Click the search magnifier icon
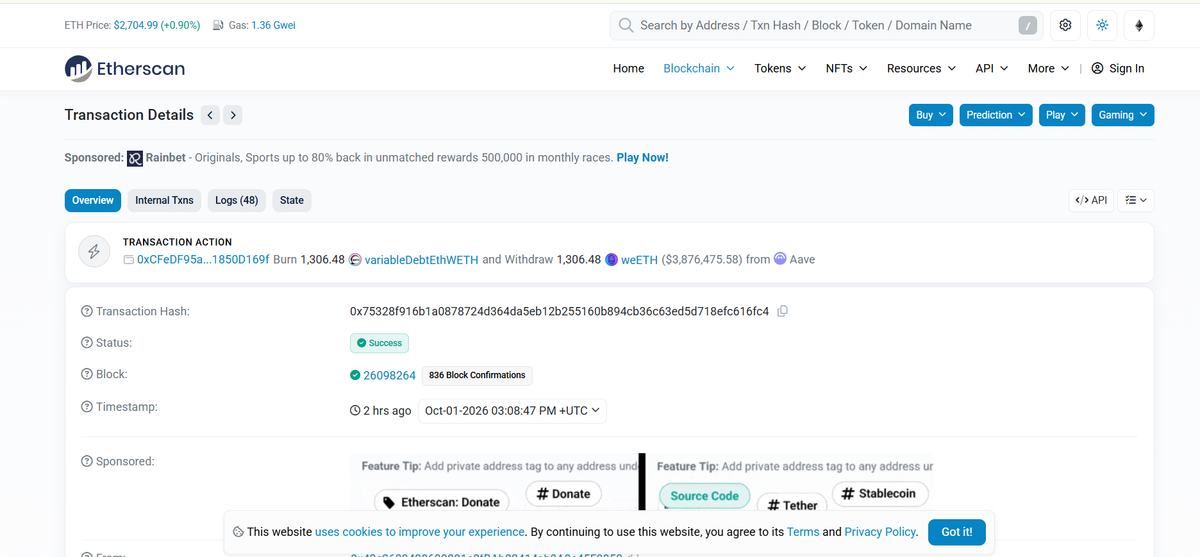The height and width of the screenshot is (557, 1200). (626, 25)
